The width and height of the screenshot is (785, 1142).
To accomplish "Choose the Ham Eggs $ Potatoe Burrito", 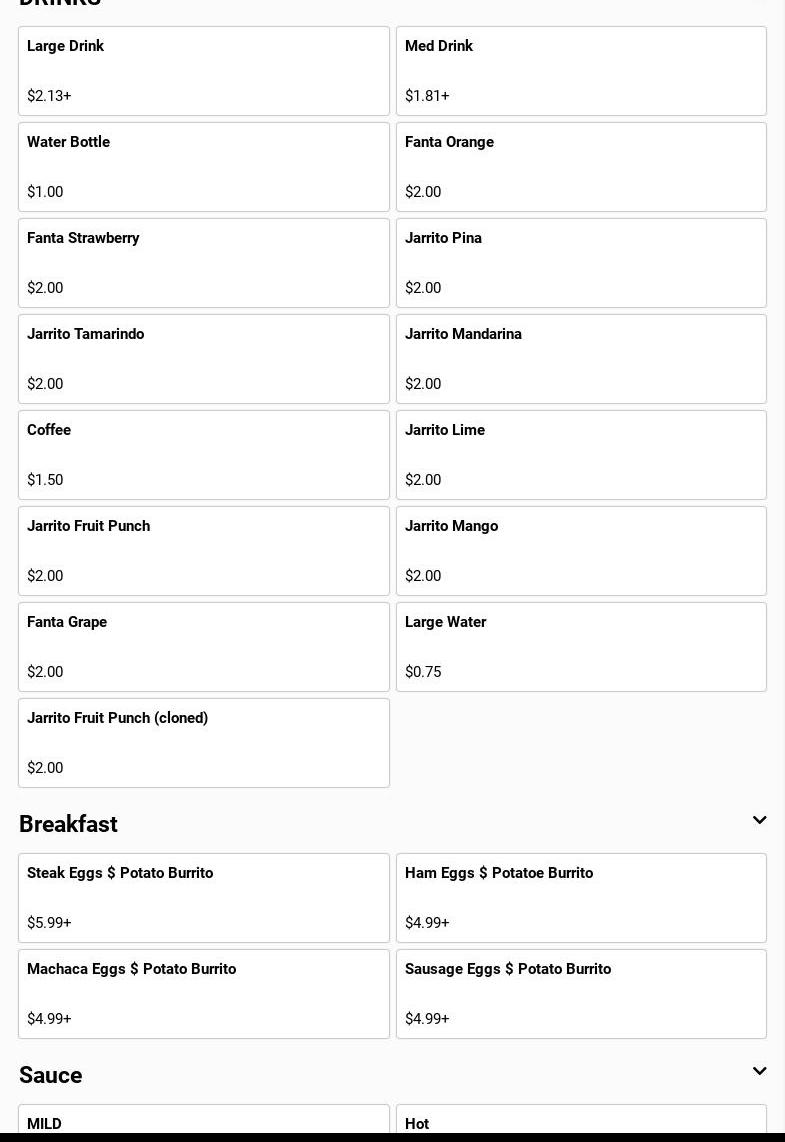I will pyautogui.click(x=581, y=898).
